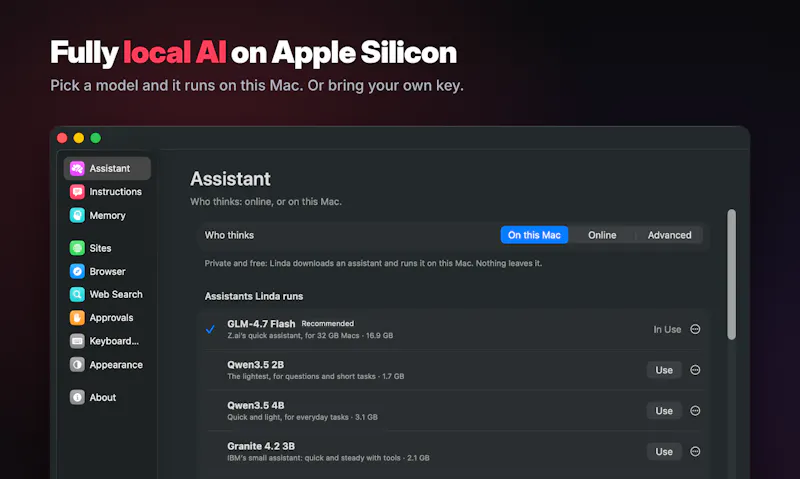Open the Sites sidebar icon
Viewport: 800px width, 479px height.
click(x=77, y=248)
